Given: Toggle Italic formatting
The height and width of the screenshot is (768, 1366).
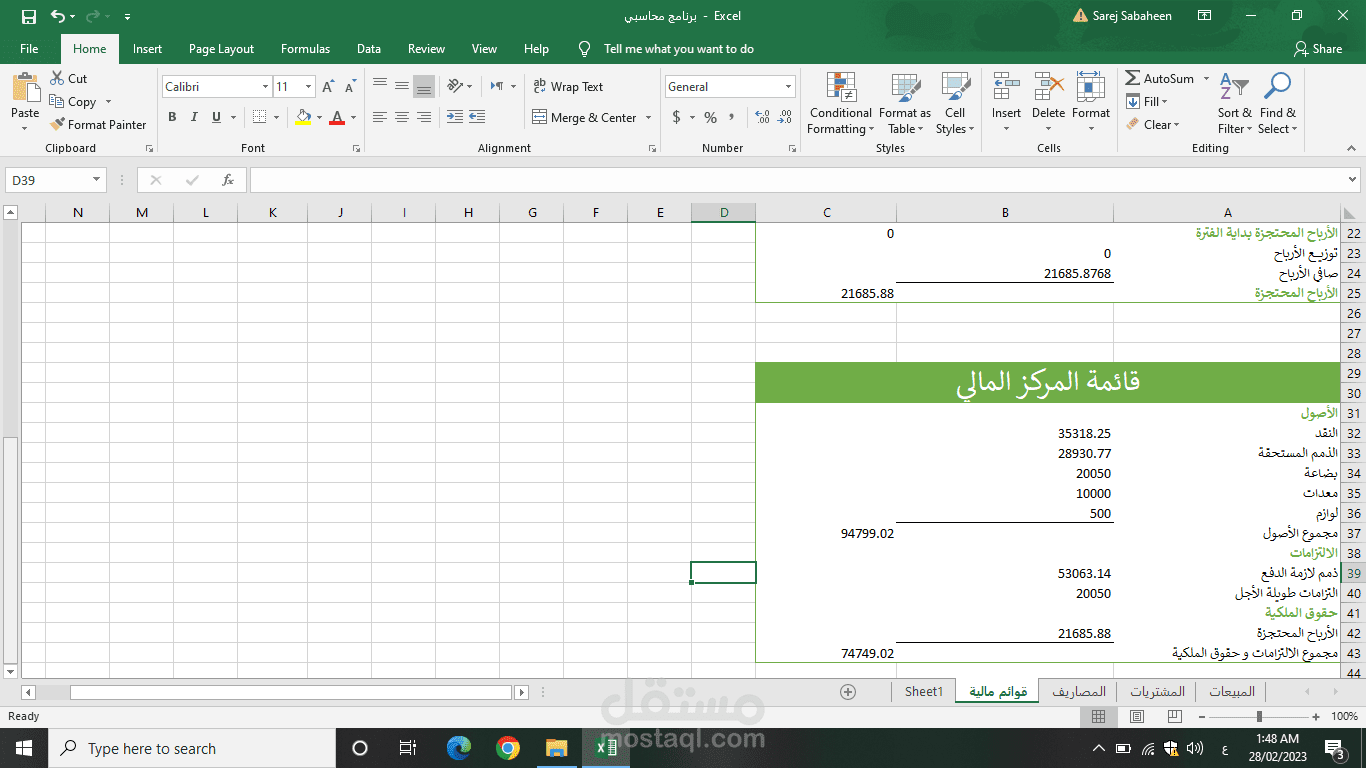Looking at the screenshot, I should 194,117.
